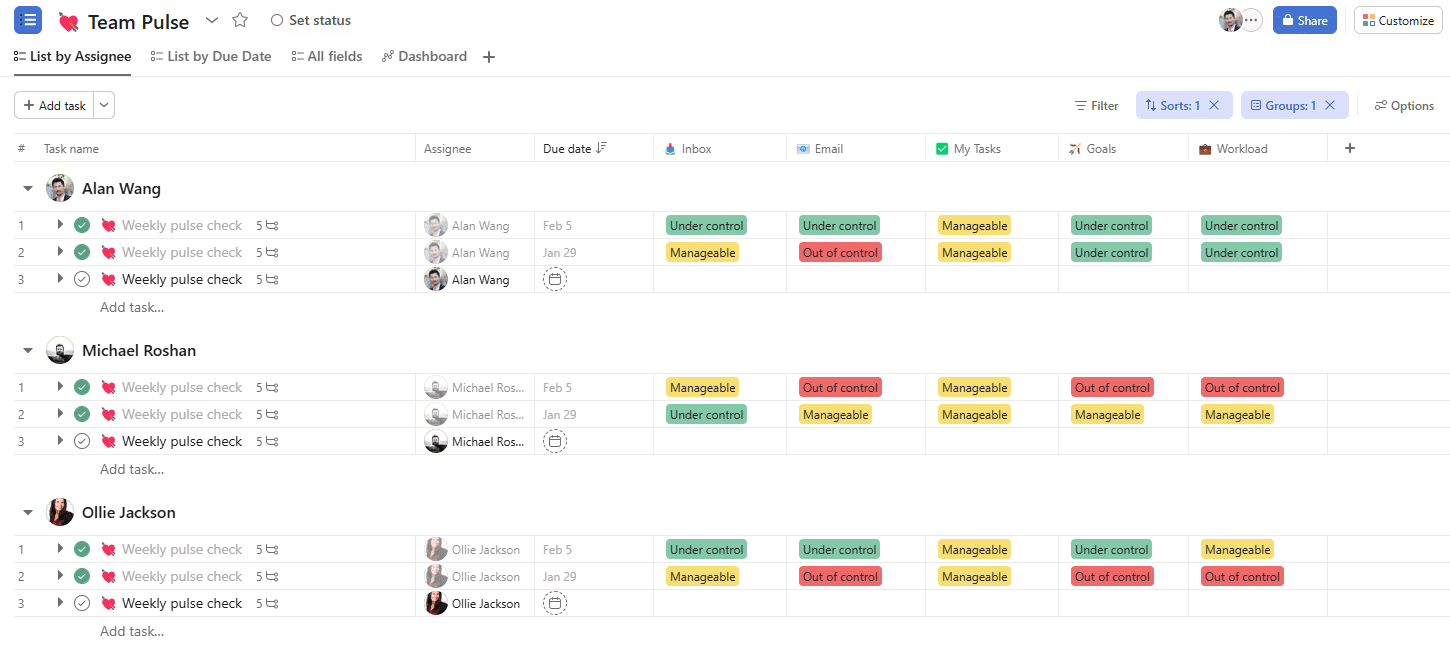Remove the Sorts filter using its X icon
The height and width of the screenshot is (657, 1450).
coord(1214,105)
